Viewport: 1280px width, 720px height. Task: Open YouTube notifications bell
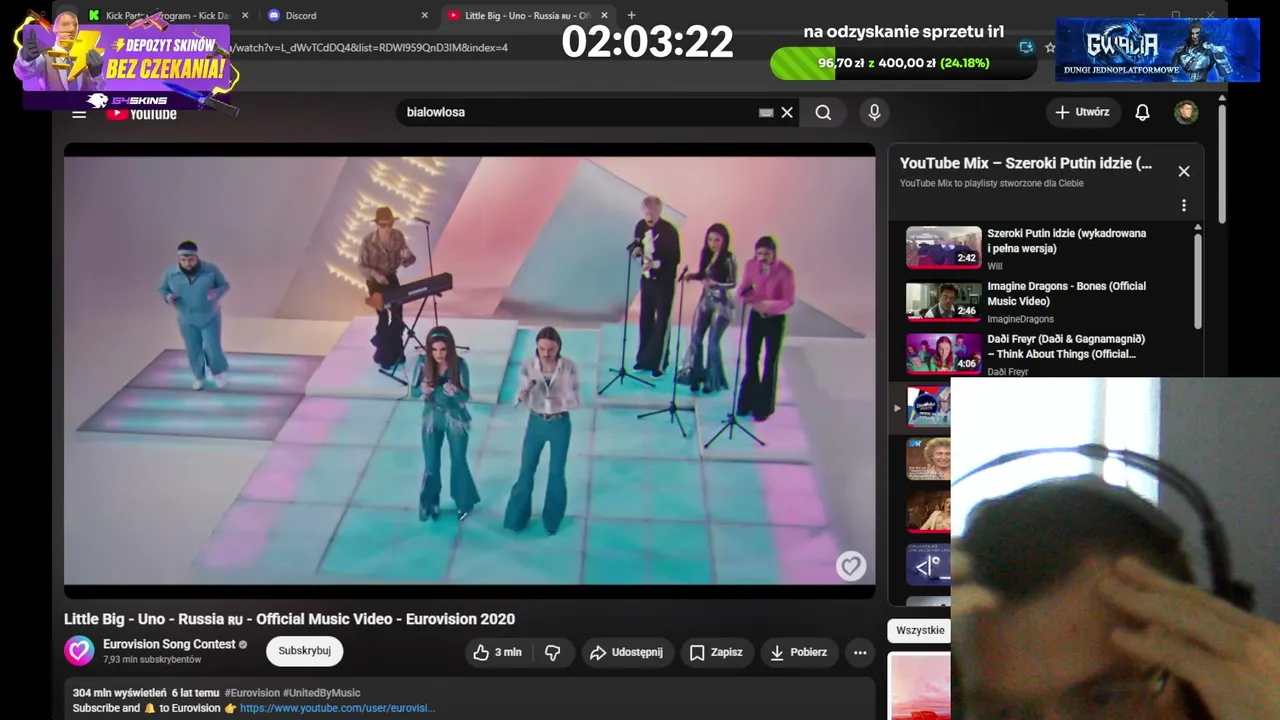[x=1142, y=113]
